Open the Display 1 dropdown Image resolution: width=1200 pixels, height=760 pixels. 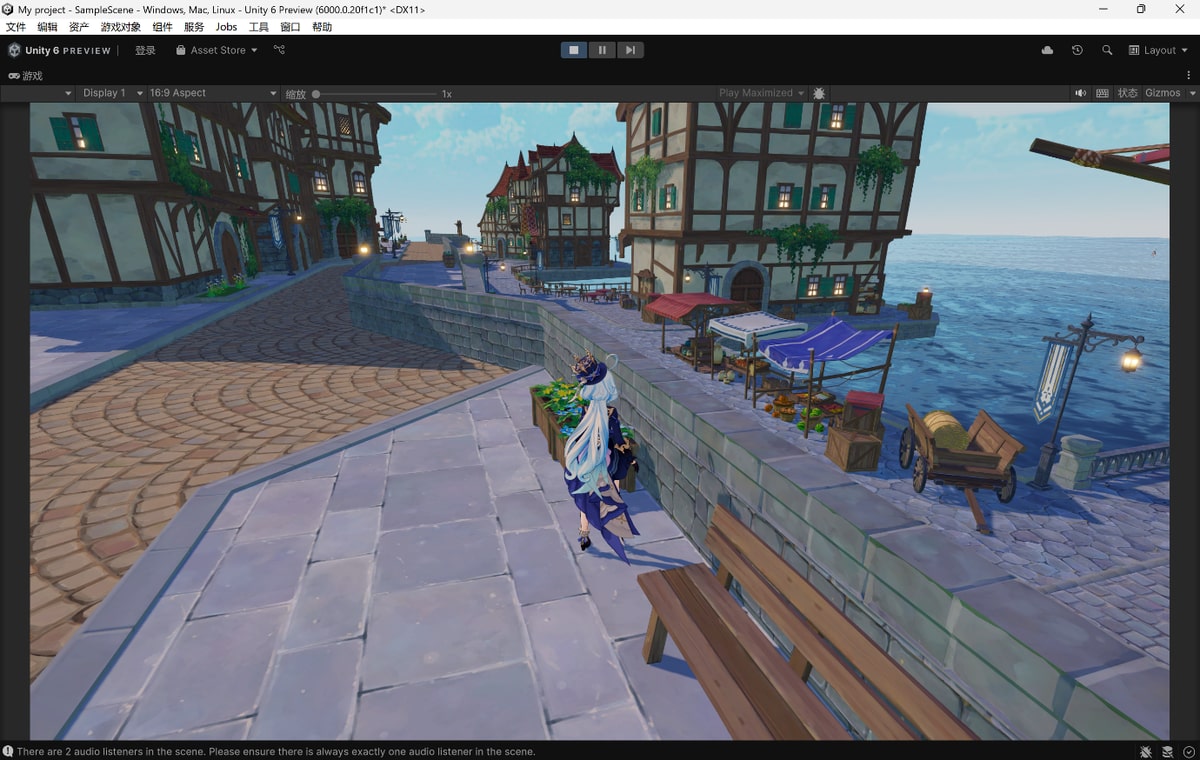pos(111,93)
